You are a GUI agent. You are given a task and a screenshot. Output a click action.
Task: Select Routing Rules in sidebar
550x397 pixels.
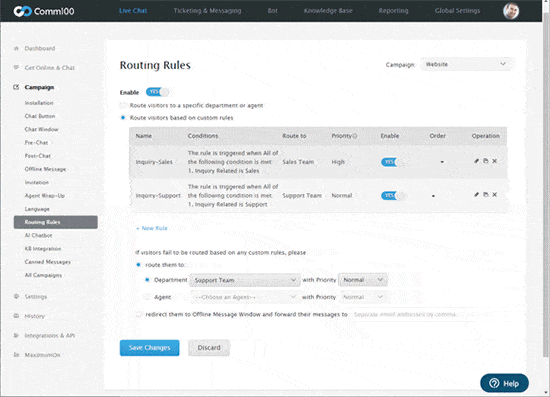pos(56,222)
